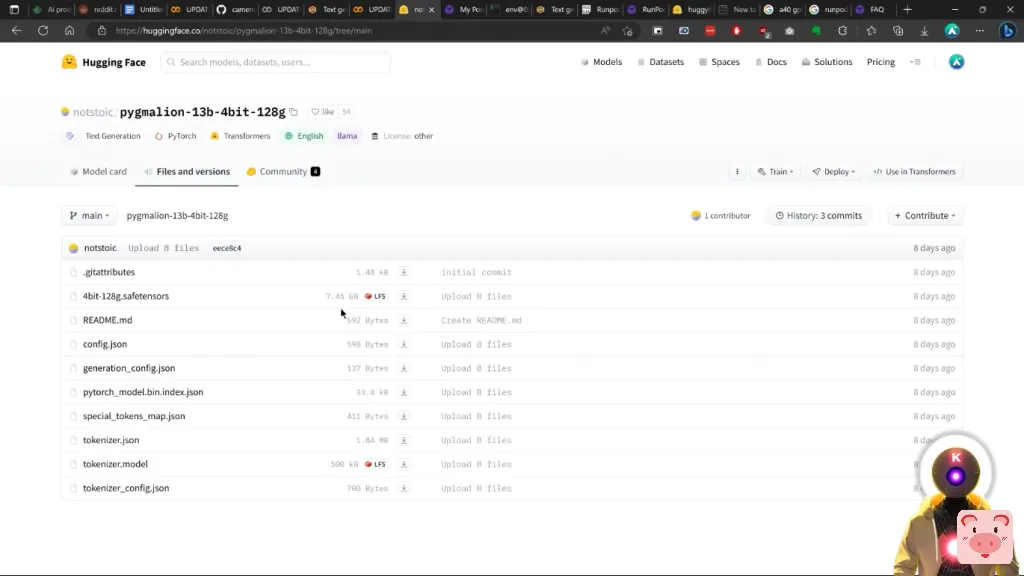The image size is (1024, 576).
Task: Open Datasets in the top navigation
Action: 660,62
